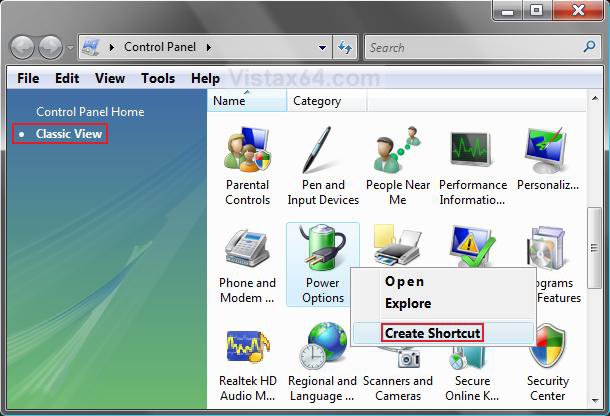The width and height of the screenshot is (610, 416).
Task: Open Regional and Language globe icon
Action: click(x=323, y=346)
